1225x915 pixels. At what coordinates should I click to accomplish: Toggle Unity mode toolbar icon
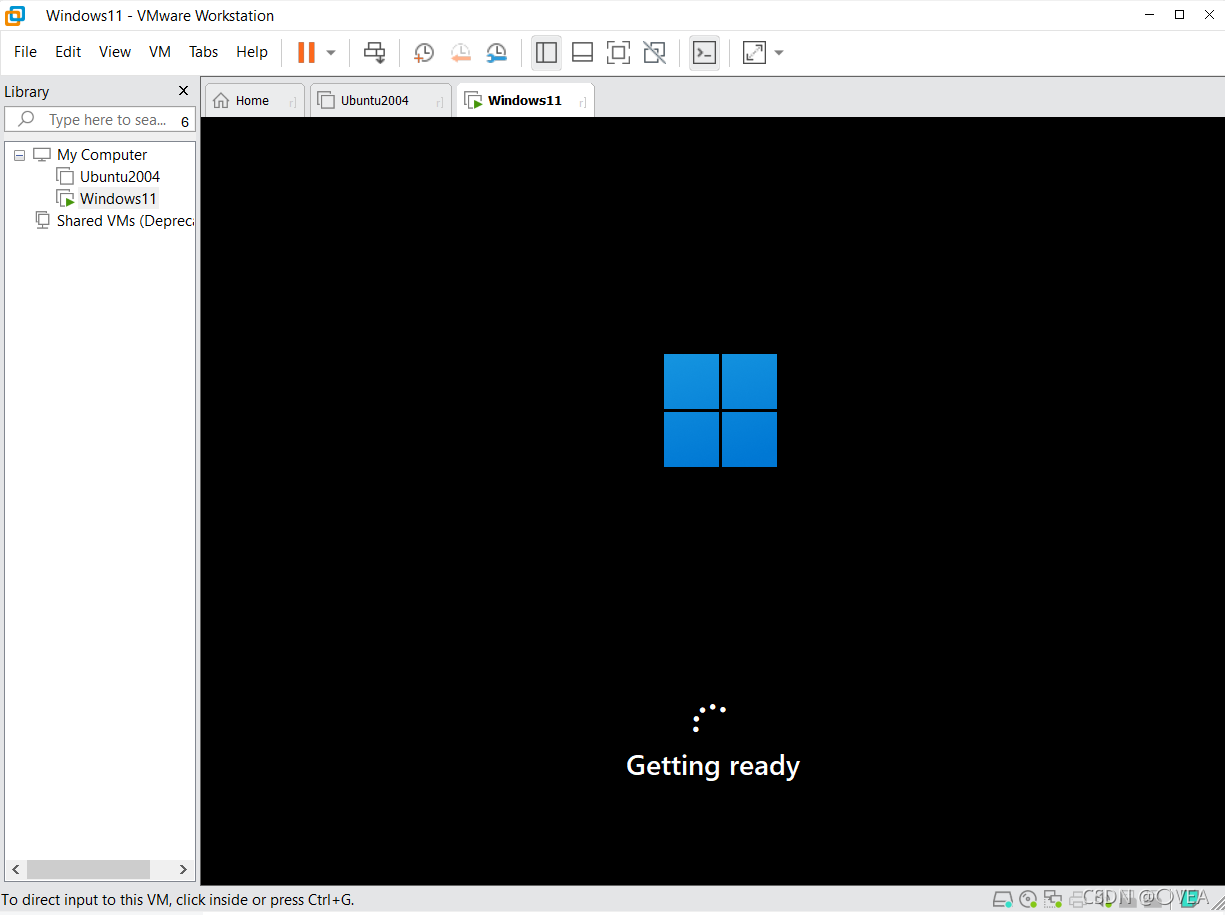coord(654,52)
